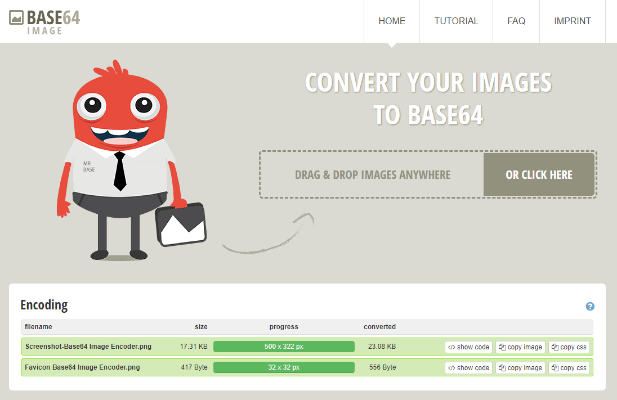Viewport: 617px width, 400px height.
Task: Show code for Favicon Base64 Image Encoder.png
Action: tap(469, 368)
